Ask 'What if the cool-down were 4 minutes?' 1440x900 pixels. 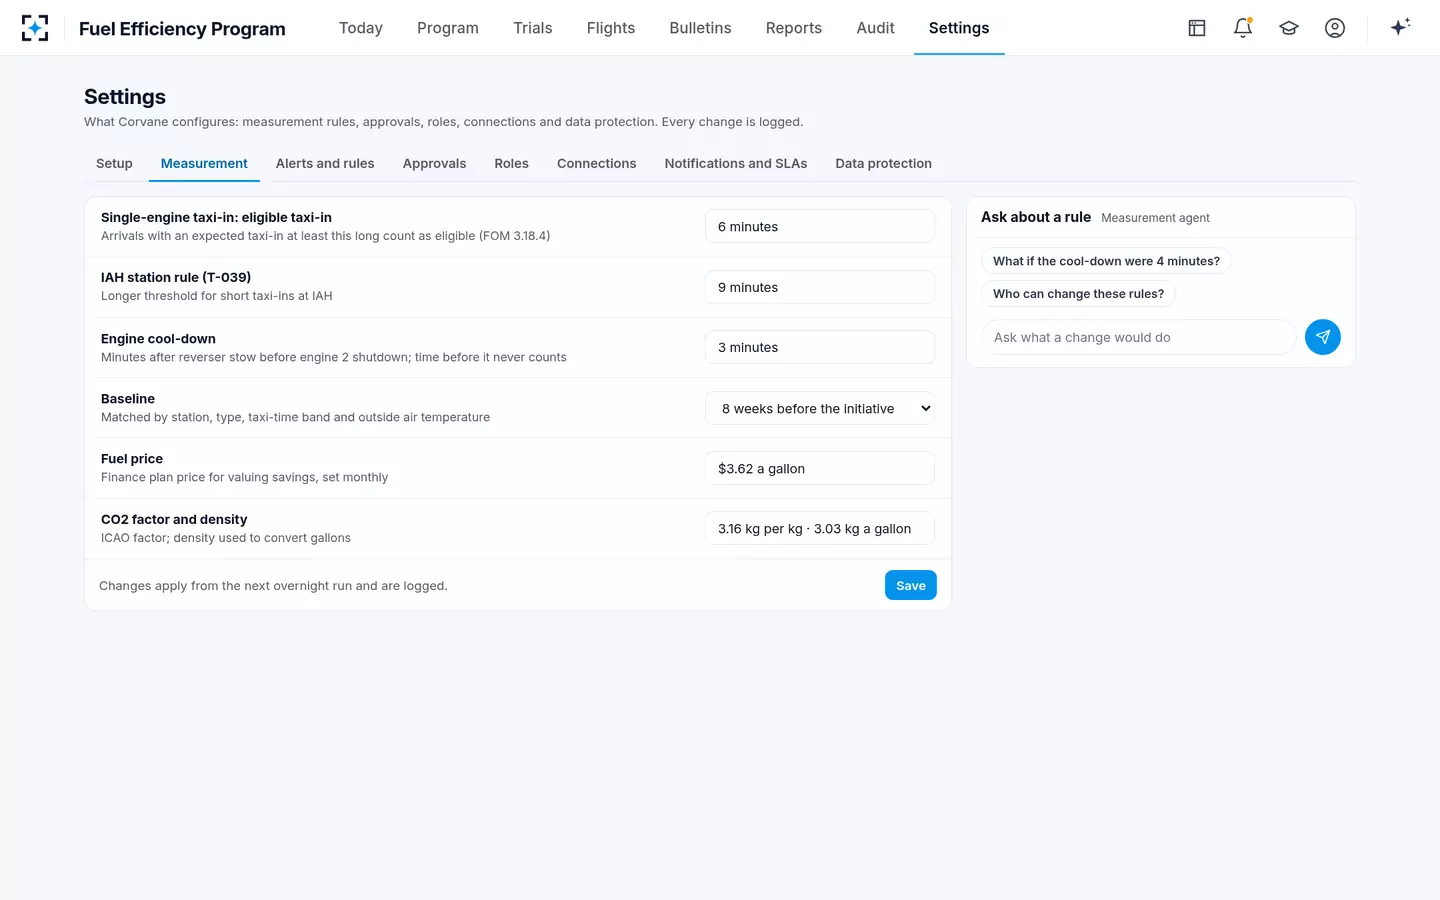1106,261
